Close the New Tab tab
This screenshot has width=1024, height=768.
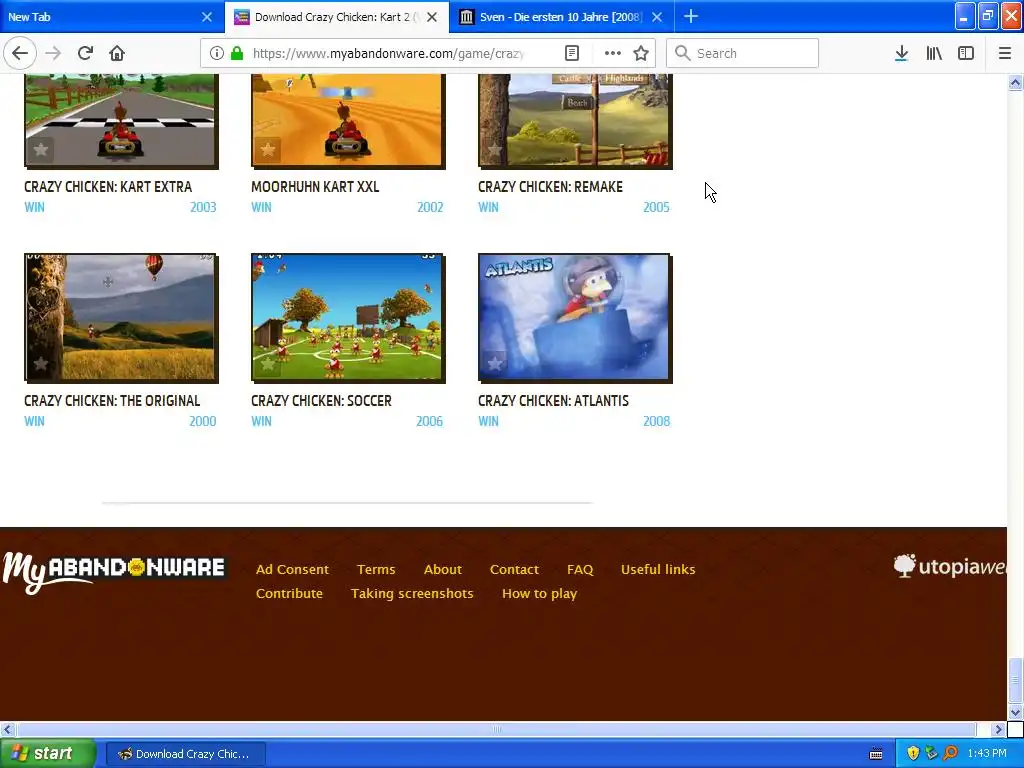pyautogui.click(x=207, y=17)
